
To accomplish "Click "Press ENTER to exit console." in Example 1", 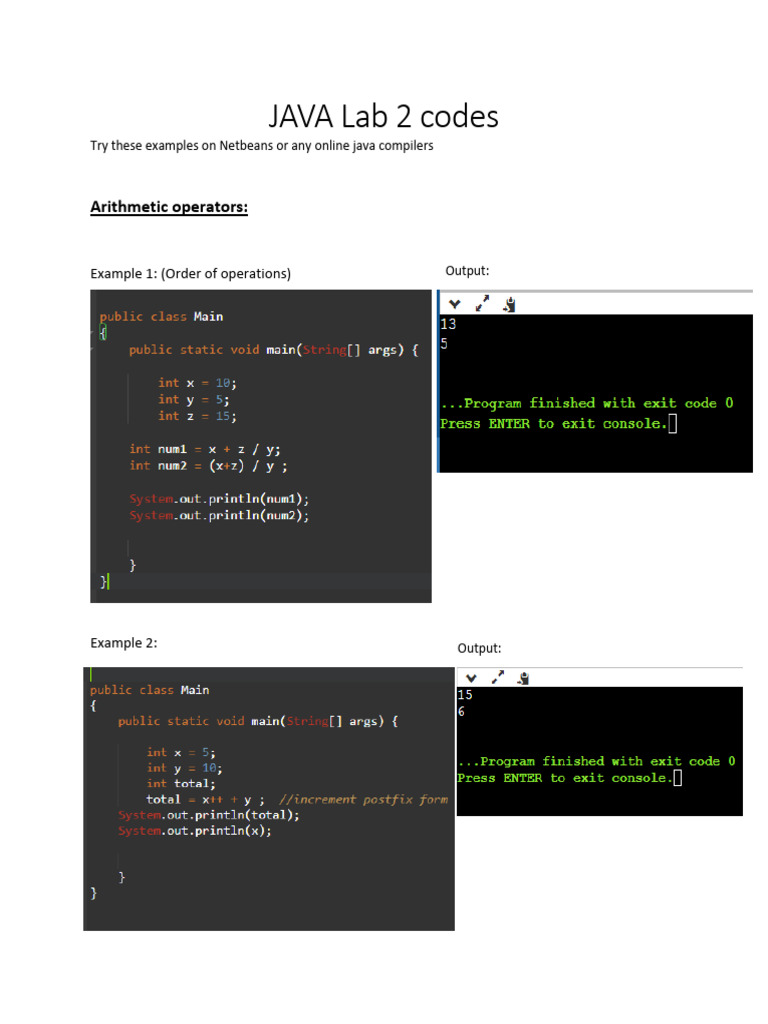I will (554, 424).
